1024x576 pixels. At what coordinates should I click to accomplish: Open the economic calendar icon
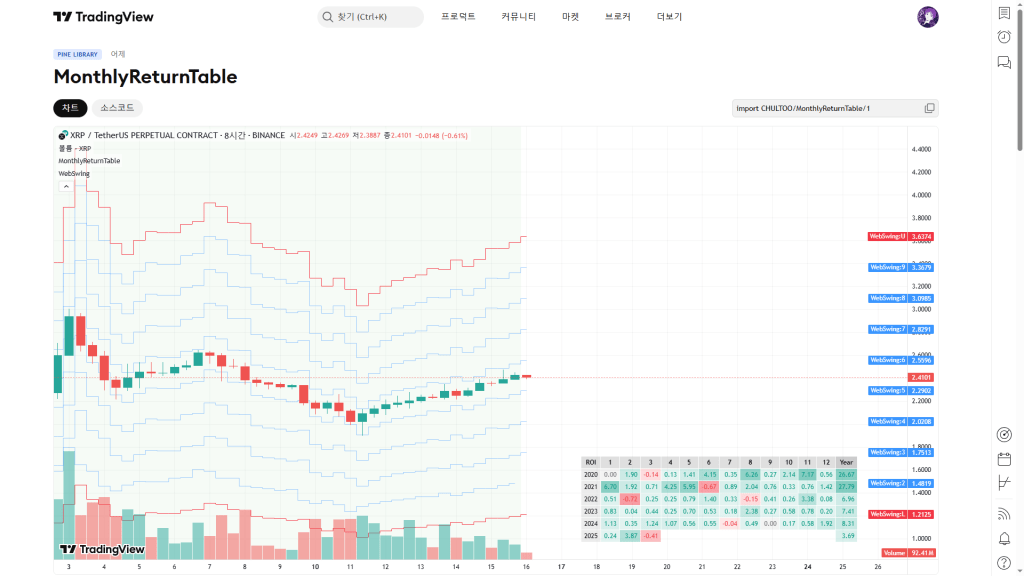click(1004, 459)
